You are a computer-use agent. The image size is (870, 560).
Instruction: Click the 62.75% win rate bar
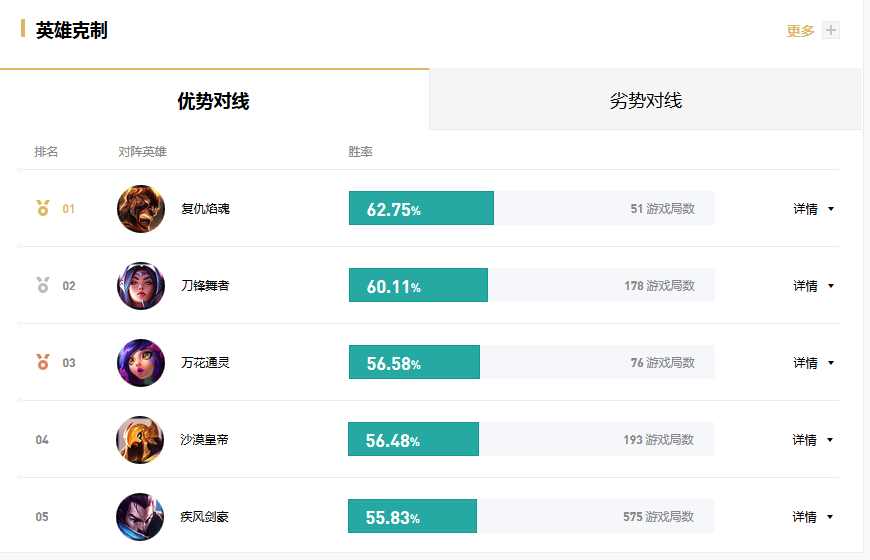[x=421, y=209]
